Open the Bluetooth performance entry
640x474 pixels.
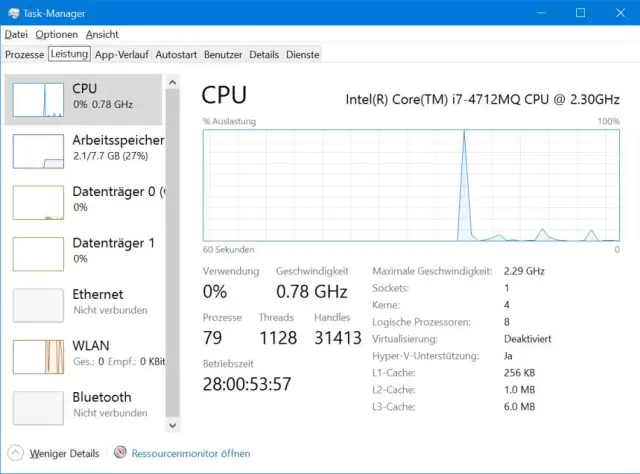[x=38, y=405]
